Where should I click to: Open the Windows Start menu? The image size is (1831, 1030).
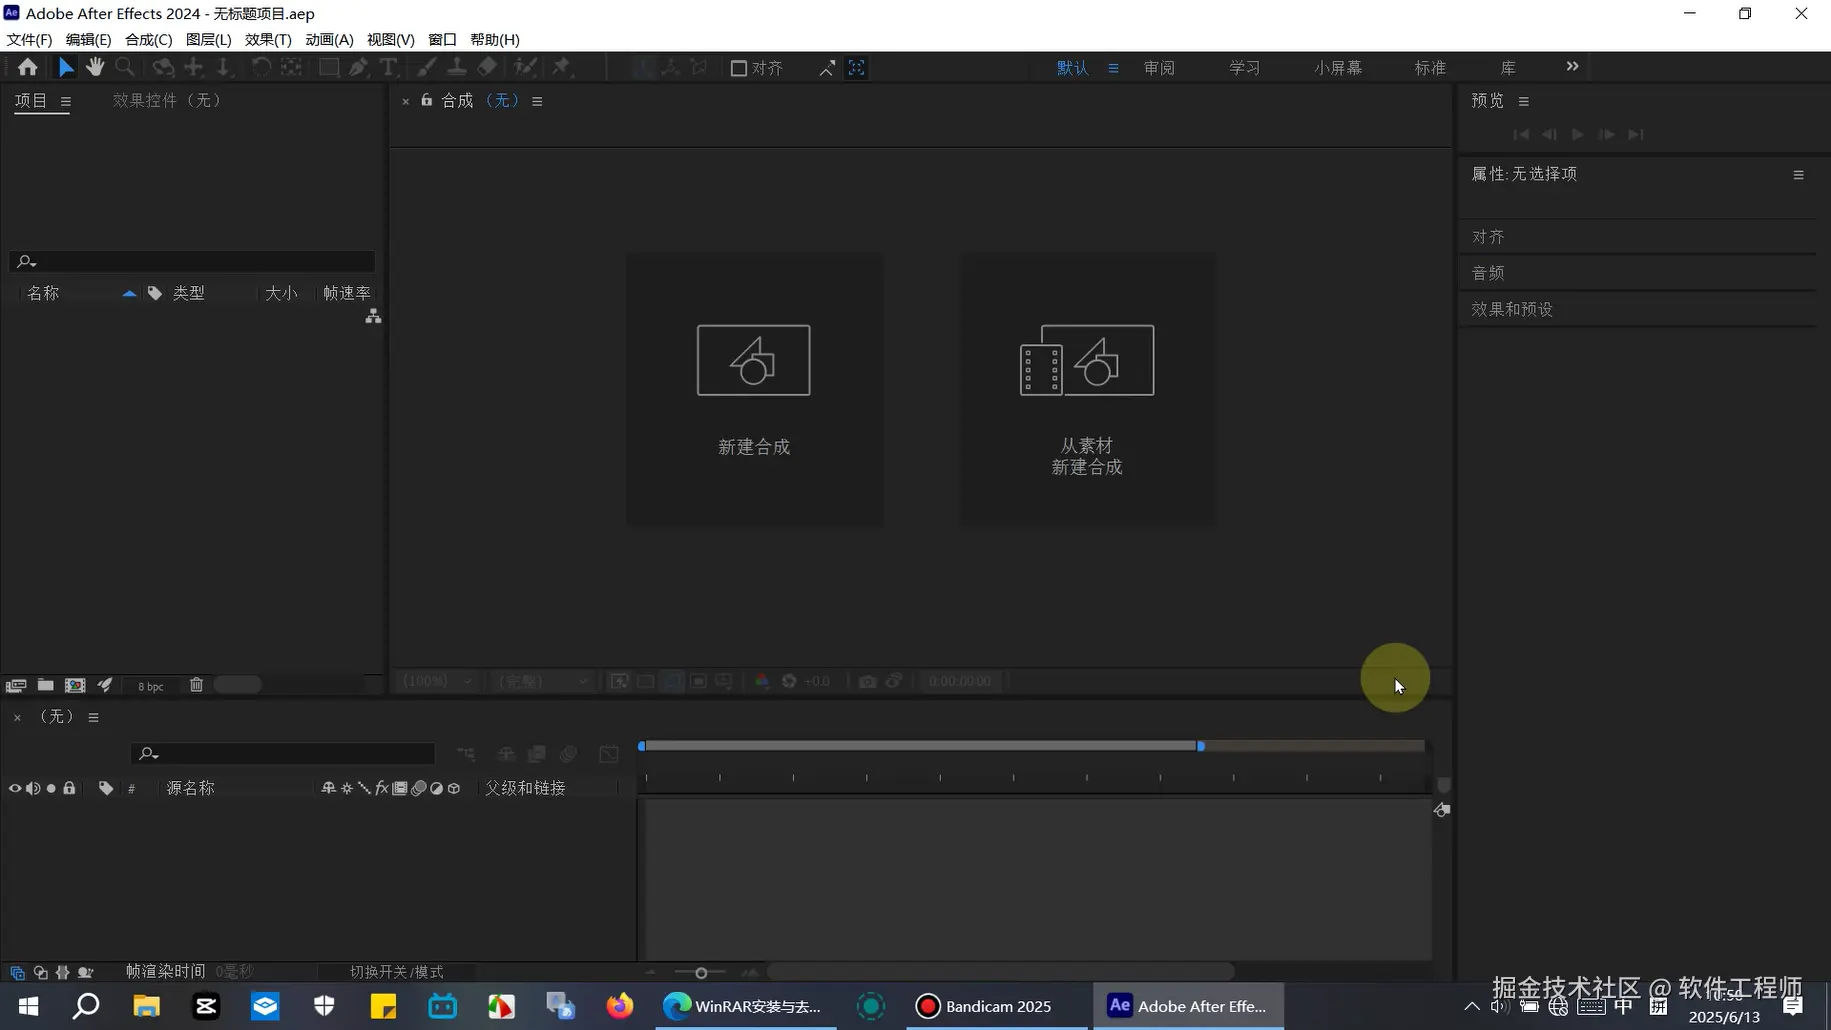(28, 1006)
